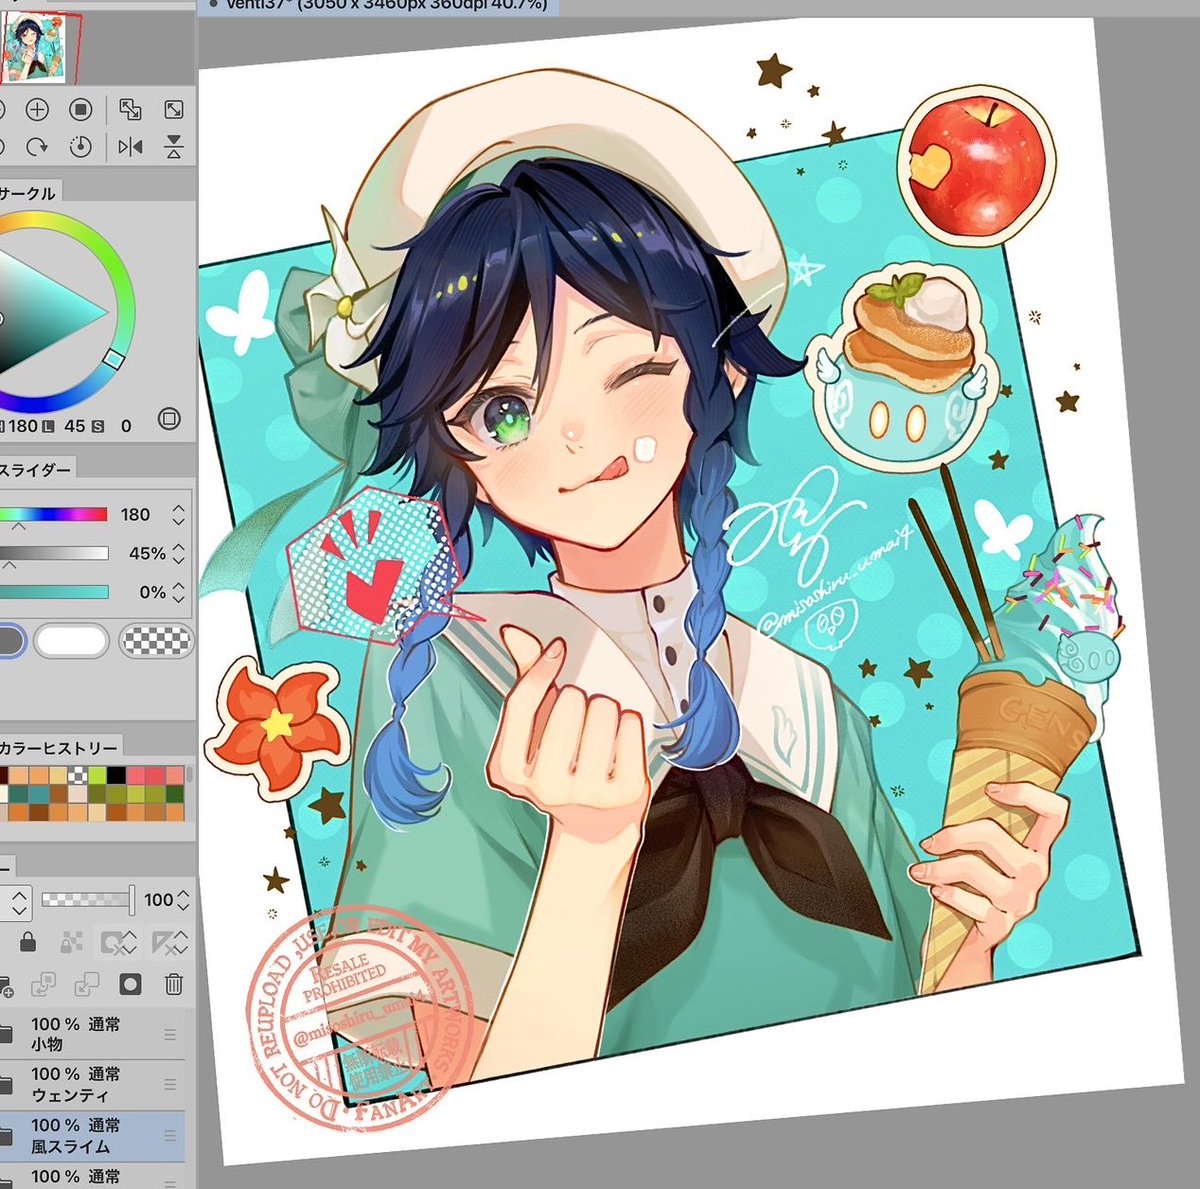Viewport: 1200px width, 1189px height.
Task: Pick the pink swatch in color history's top row
Action: click(136, 776)
